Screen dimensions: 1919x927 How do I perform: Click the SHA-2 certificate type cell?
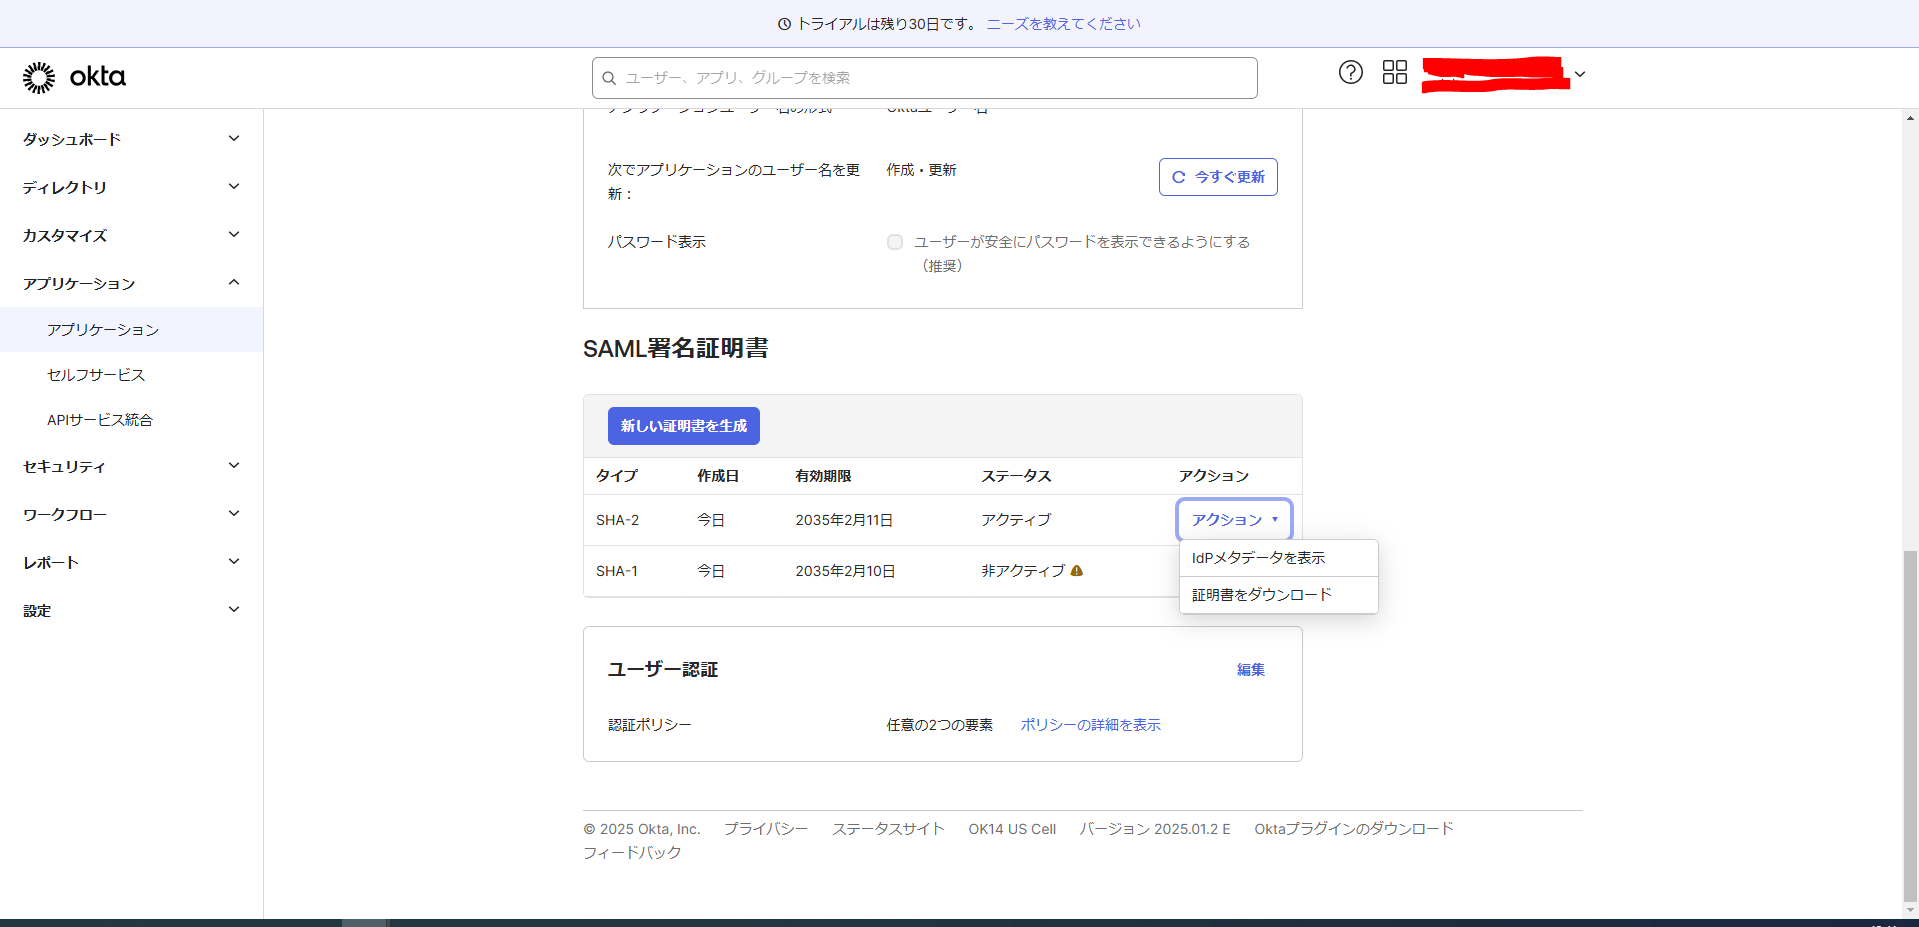(x=617, y=520)
